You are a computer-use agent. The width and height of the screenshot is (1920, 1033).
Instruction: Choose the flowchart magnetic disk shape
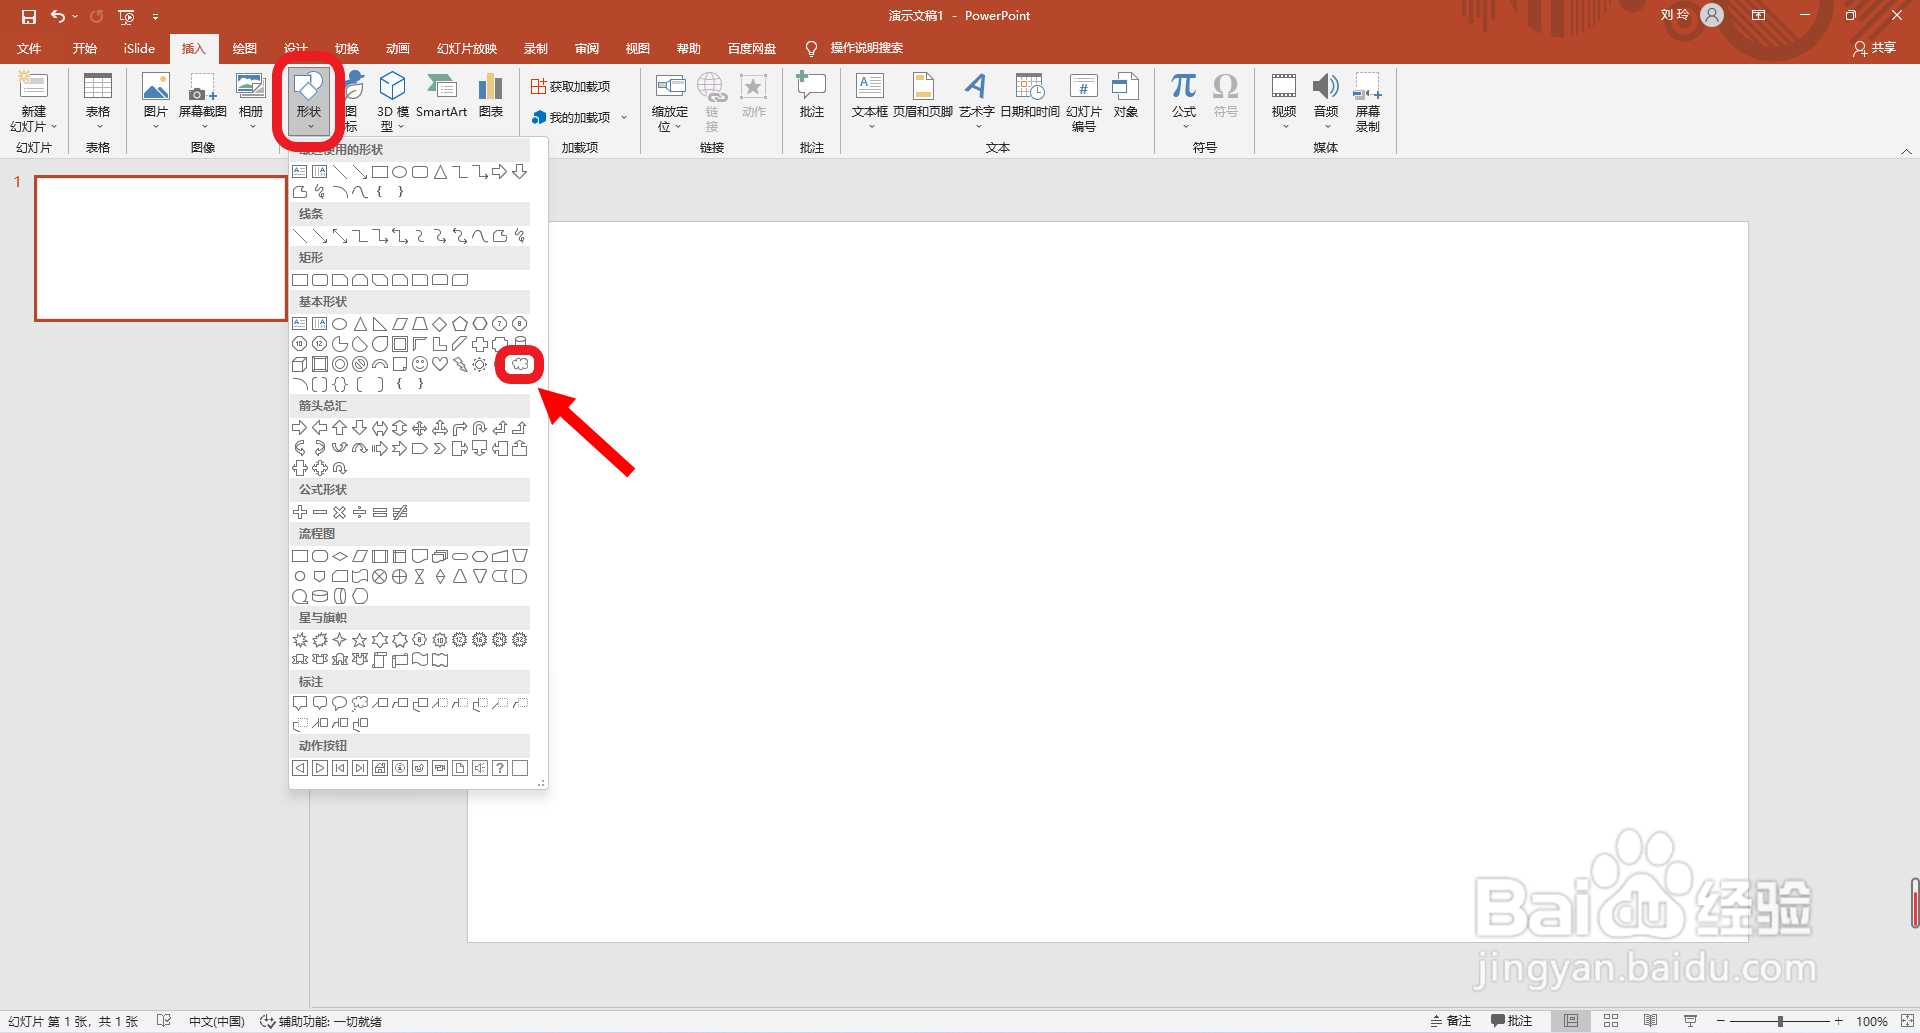pos(320,596)
